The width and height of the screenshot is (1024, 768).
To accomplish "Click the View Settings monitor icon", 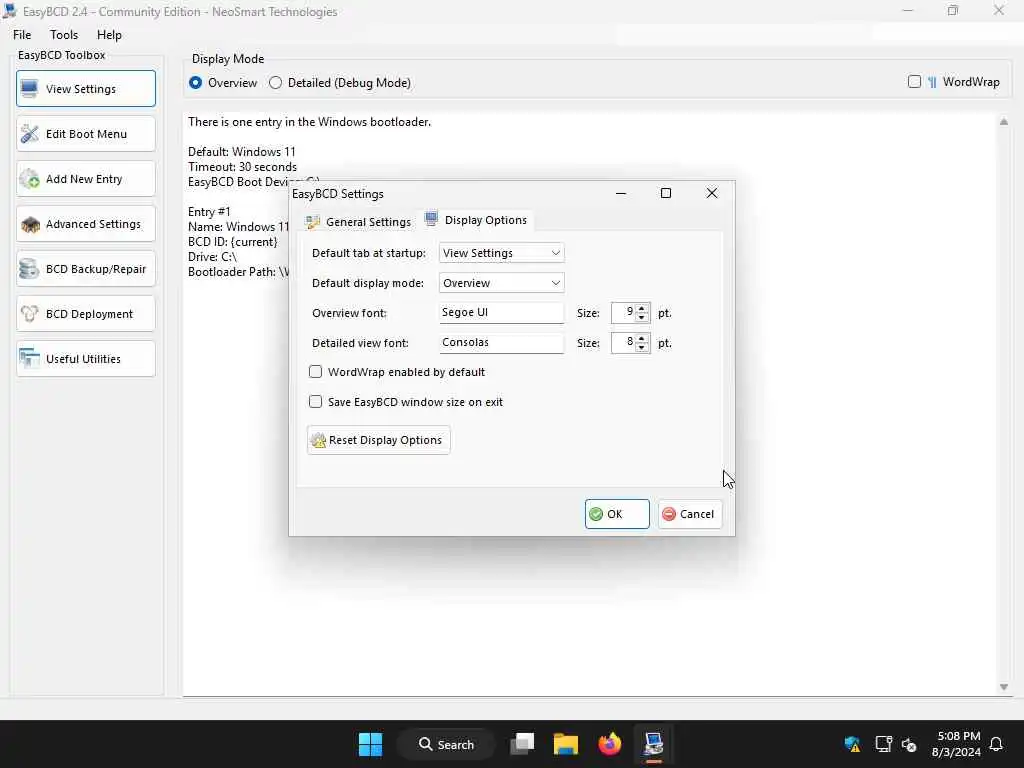I will click(x=29, y=88).
